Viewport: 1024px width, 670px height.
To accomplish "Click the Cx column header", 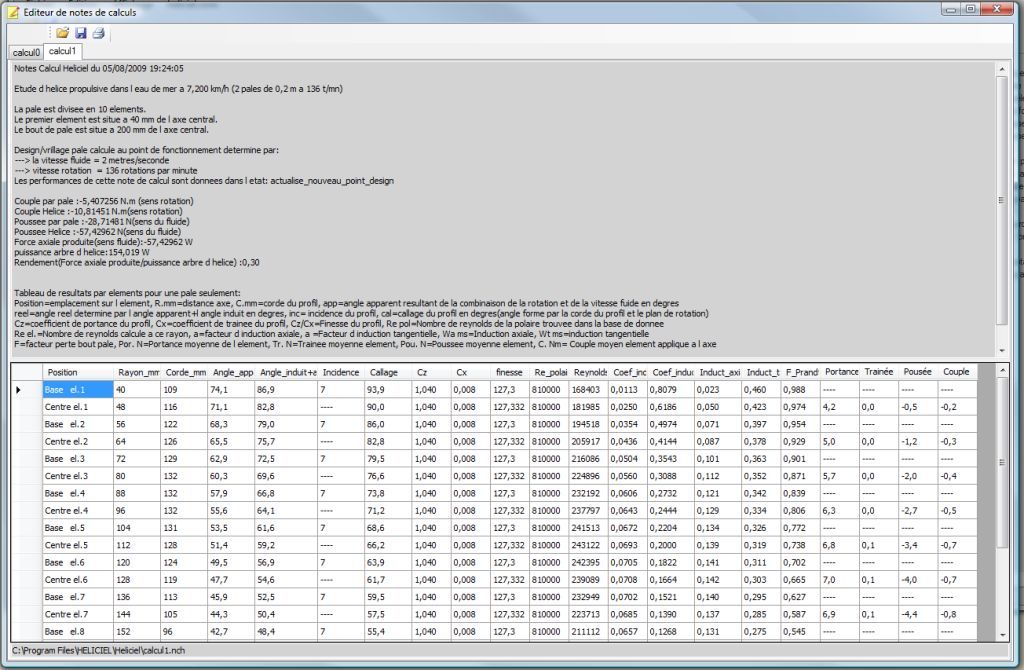I will tap(470, 372).
